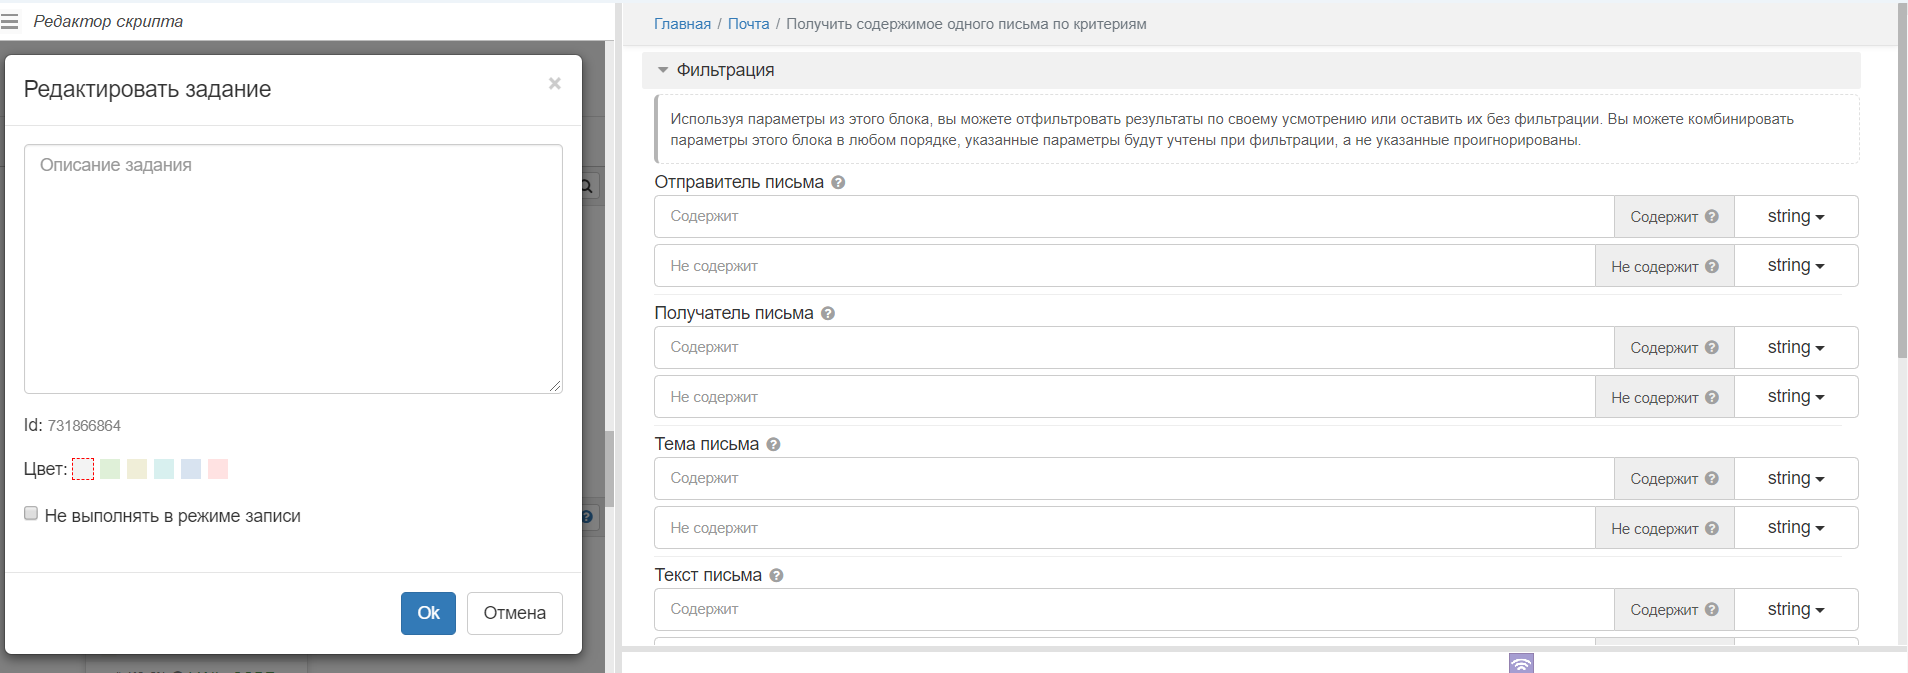Open Почта breadcrumb link

pyautogui.click(x=748, y=24)
